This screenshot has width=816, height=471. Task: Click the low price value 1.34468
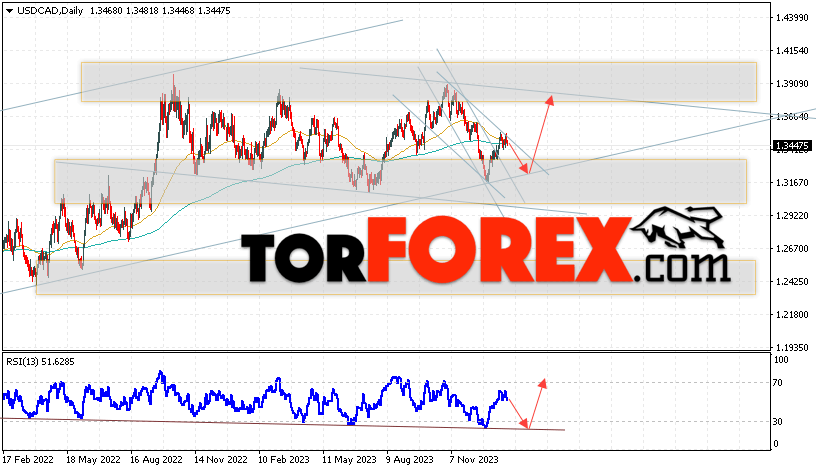(178, 10)
